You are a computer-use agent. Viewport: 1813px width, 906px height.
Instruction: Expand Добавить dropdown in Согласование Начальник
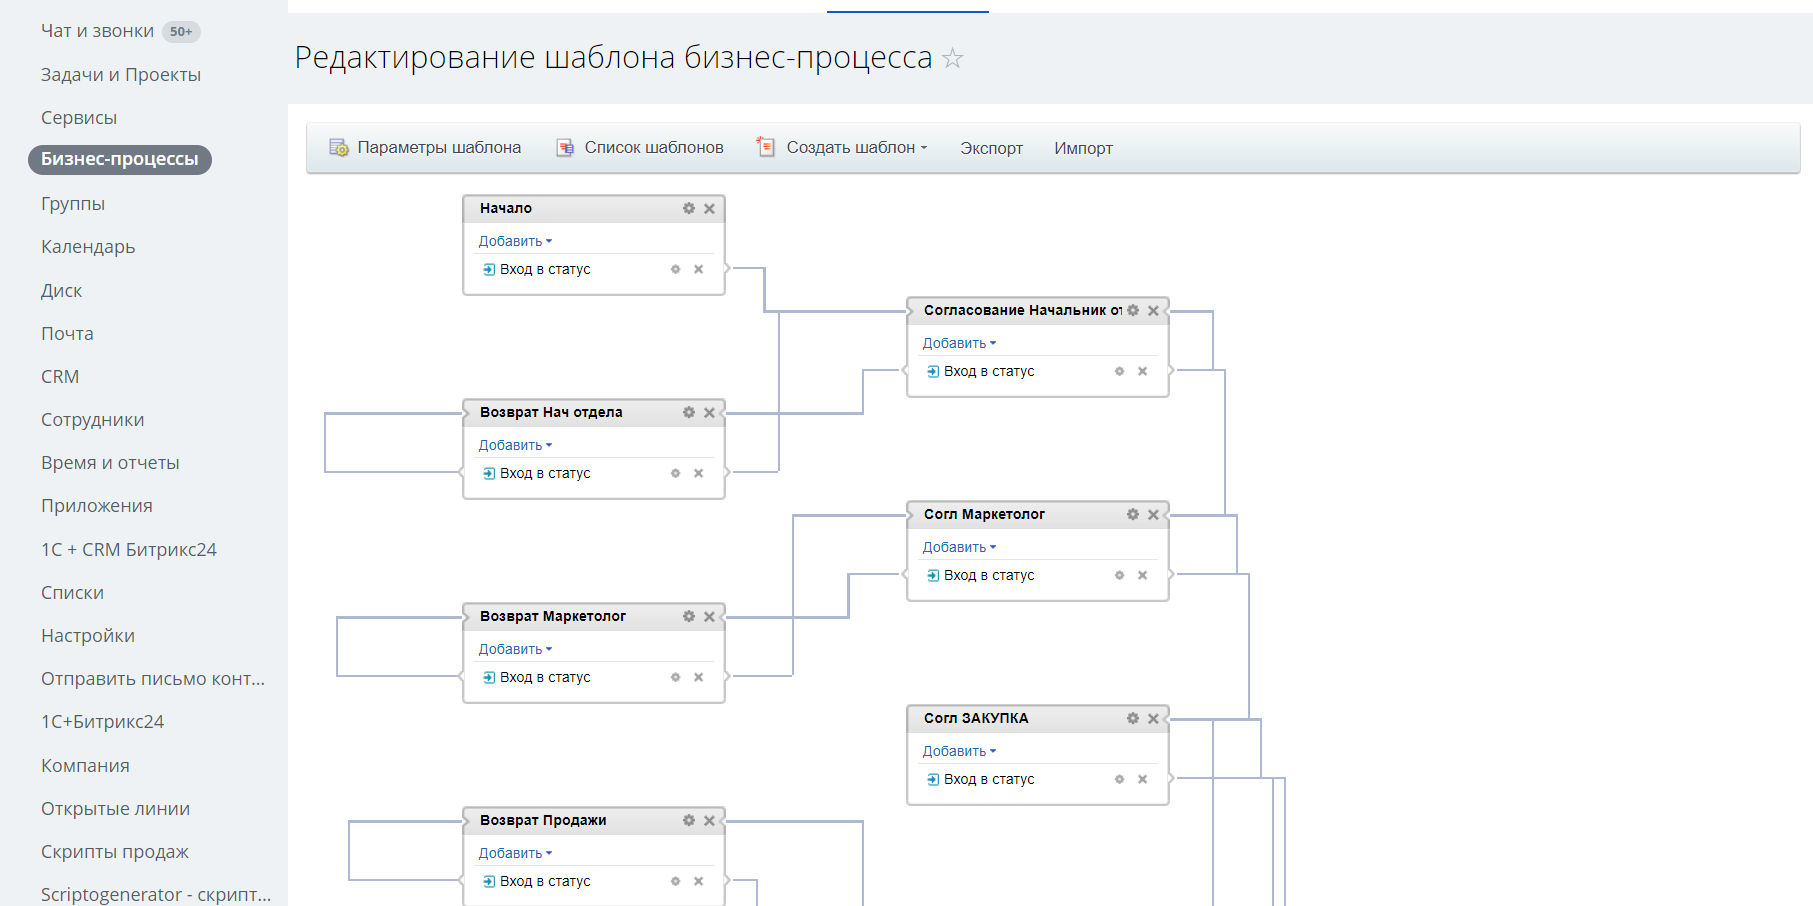959,343
